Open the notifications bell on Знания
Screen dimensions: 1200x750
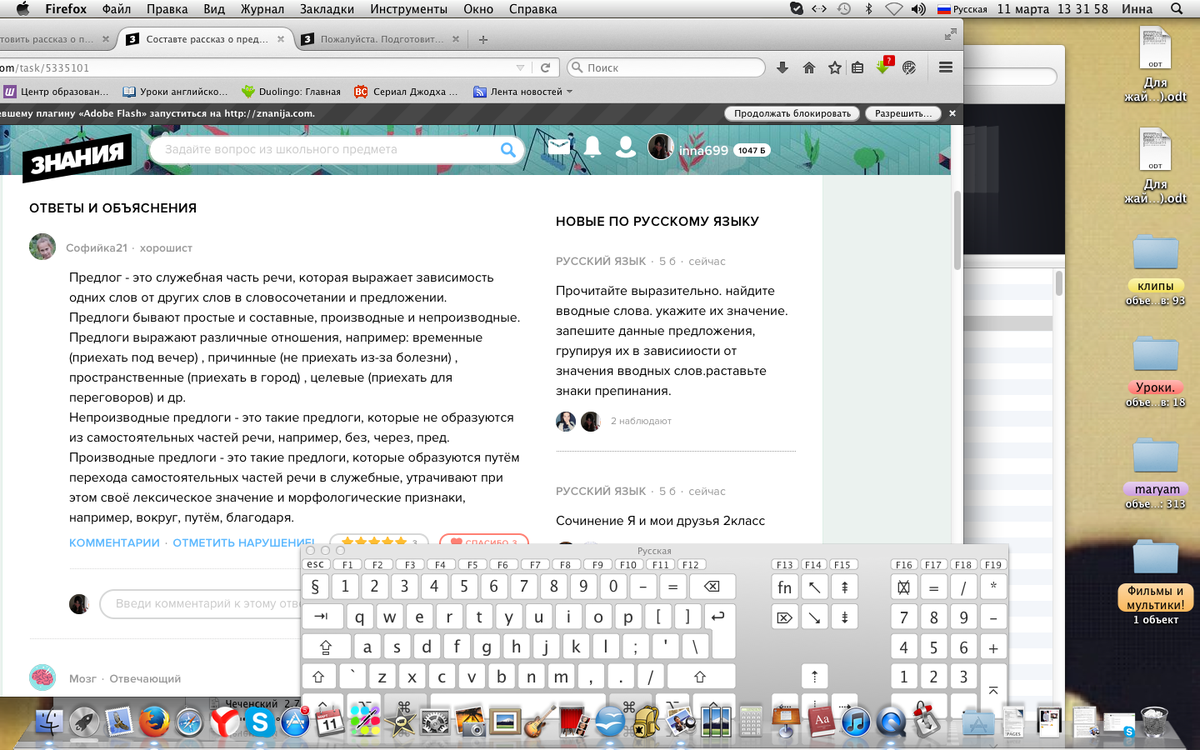[592, 148]
